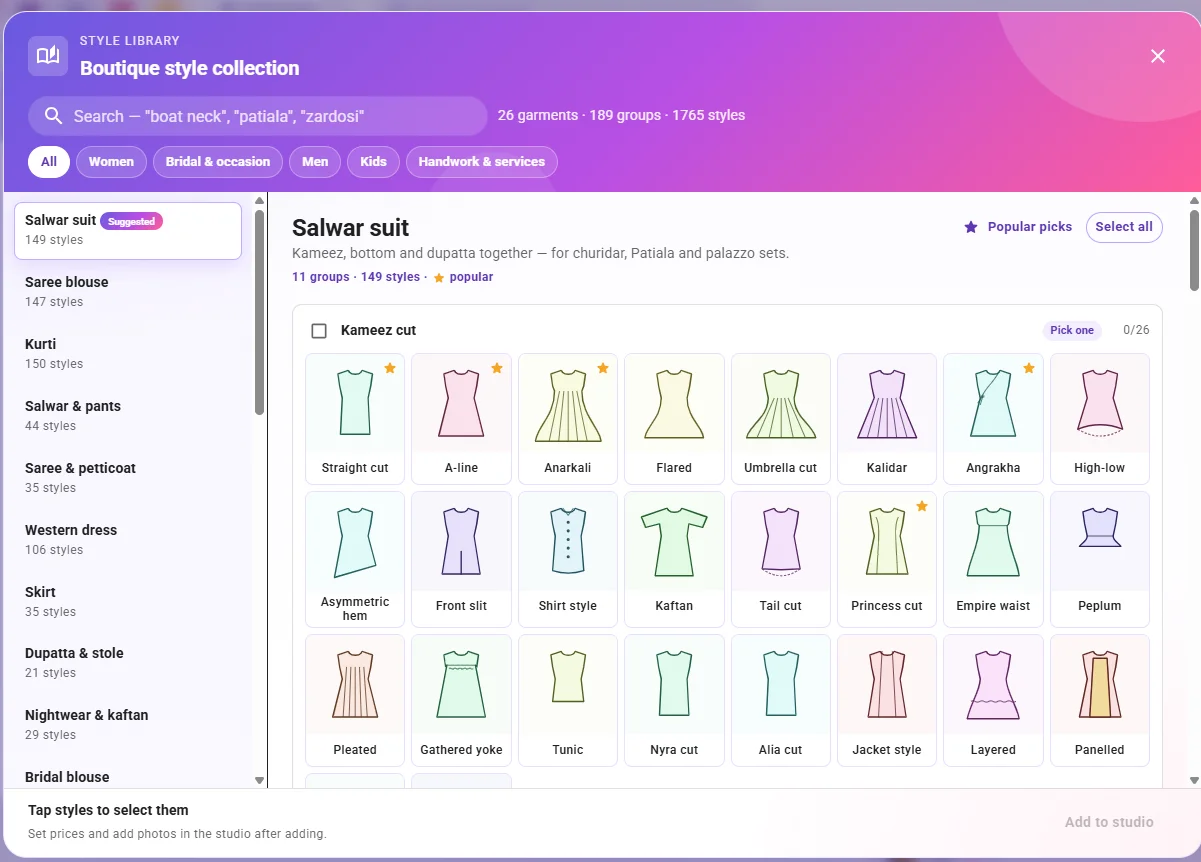Select the Layered style card
The image size is (1201, 862).
[993, 700]
